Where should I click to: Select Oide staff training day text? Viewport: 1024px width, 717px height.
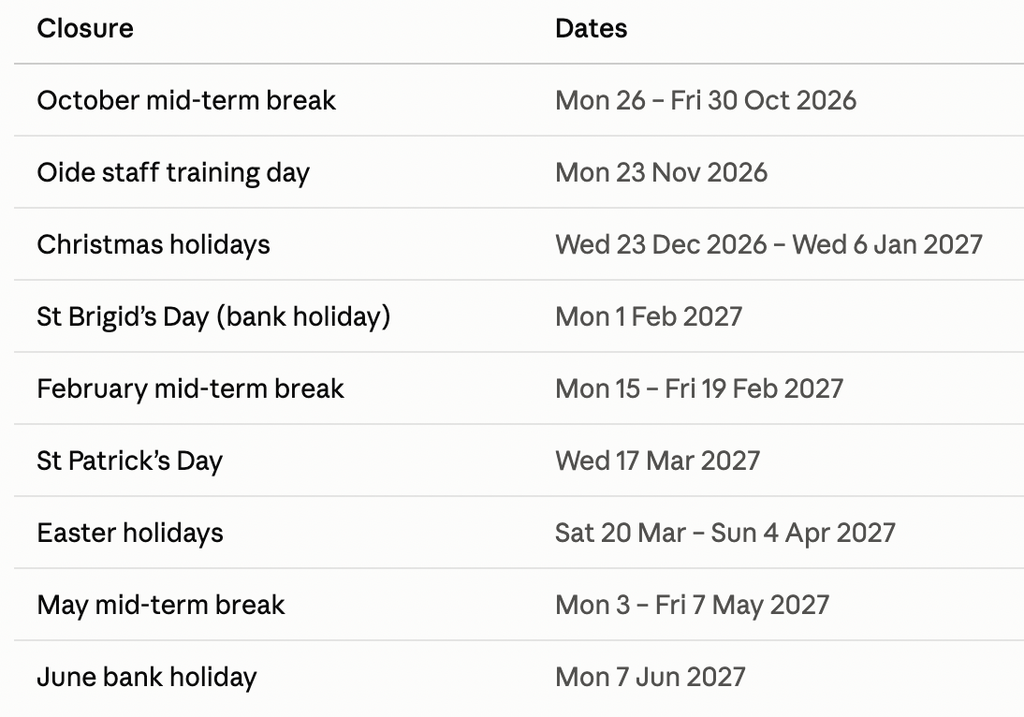tap(173, 173)
